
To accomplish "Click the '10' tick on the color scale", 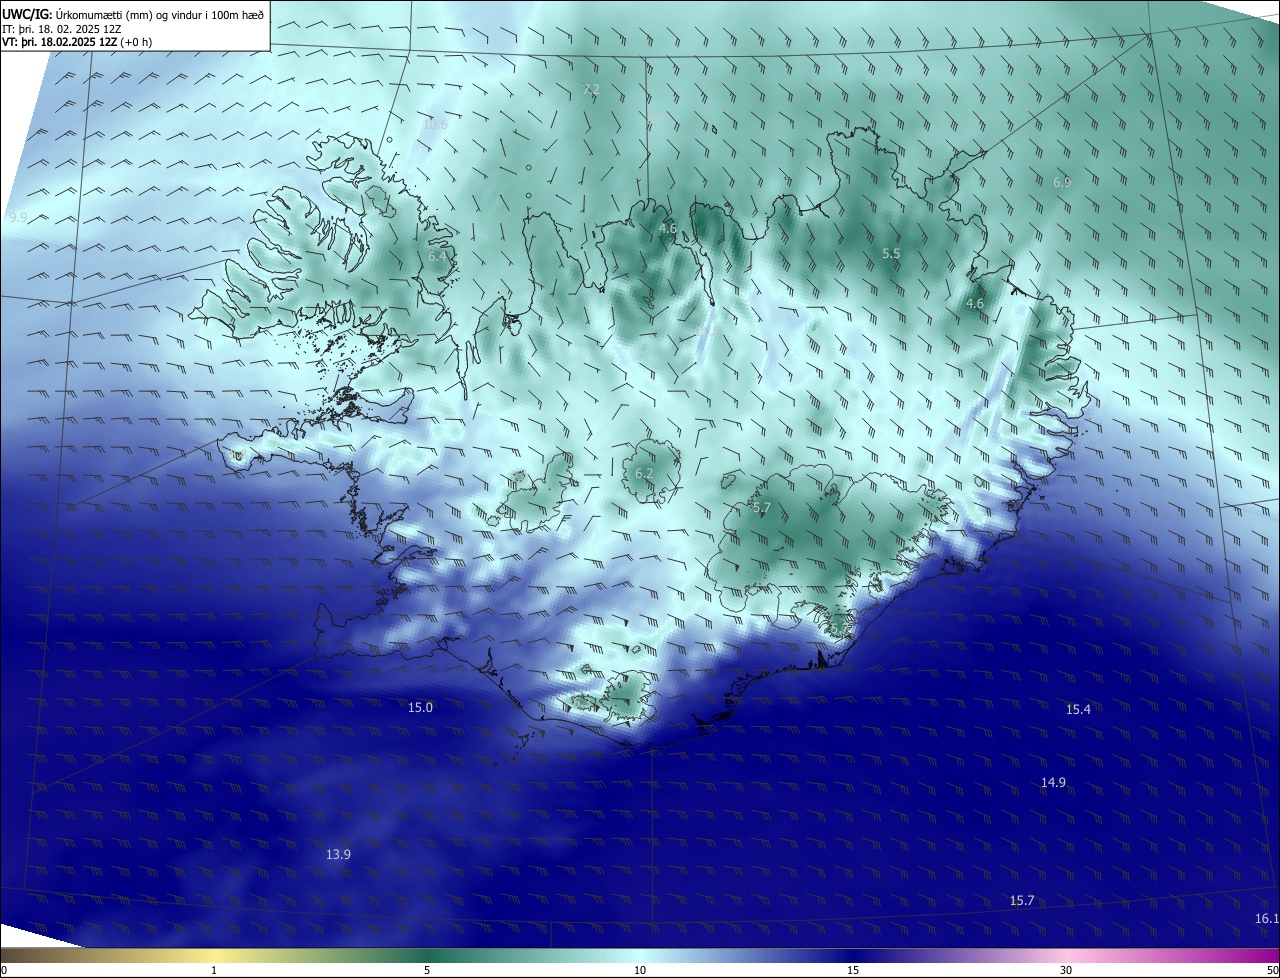I will [x=640, y=970].
